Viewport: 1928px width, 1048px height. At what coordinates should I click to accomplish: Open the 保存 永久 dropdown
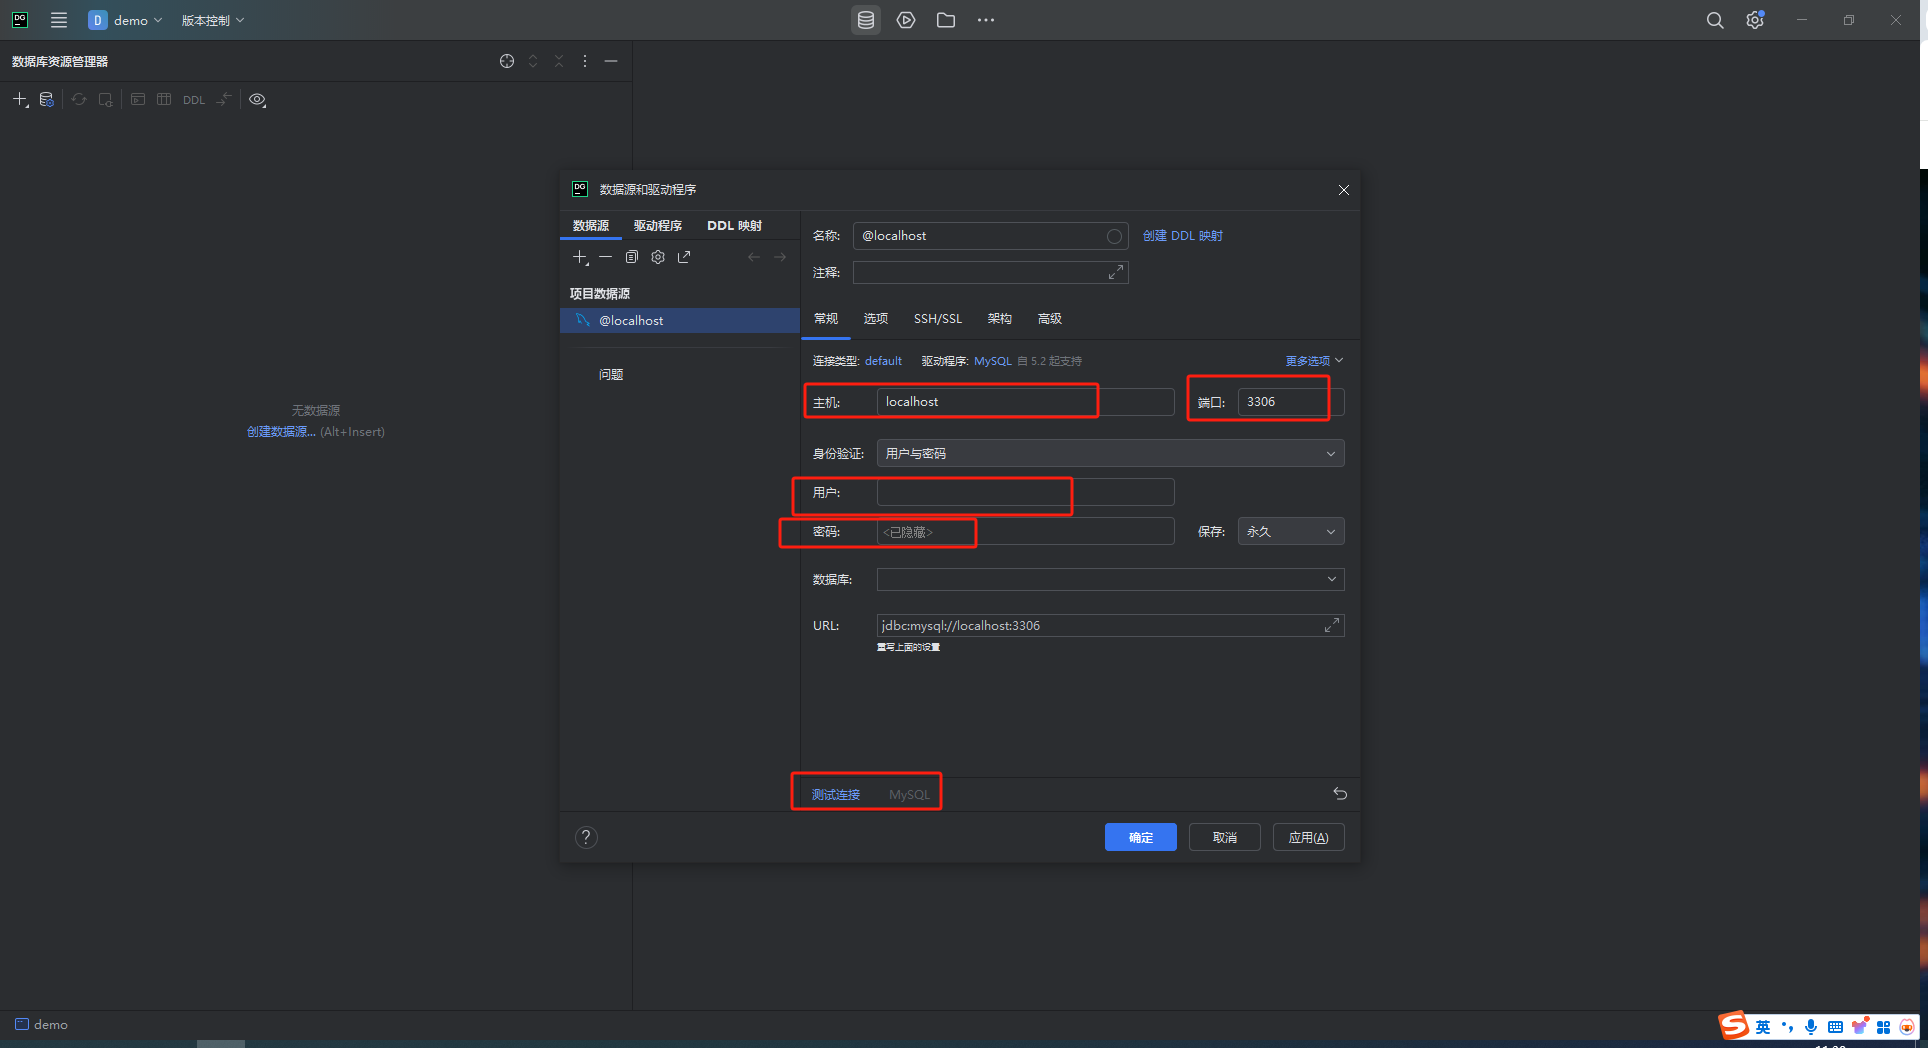[x=1291, y=531]
